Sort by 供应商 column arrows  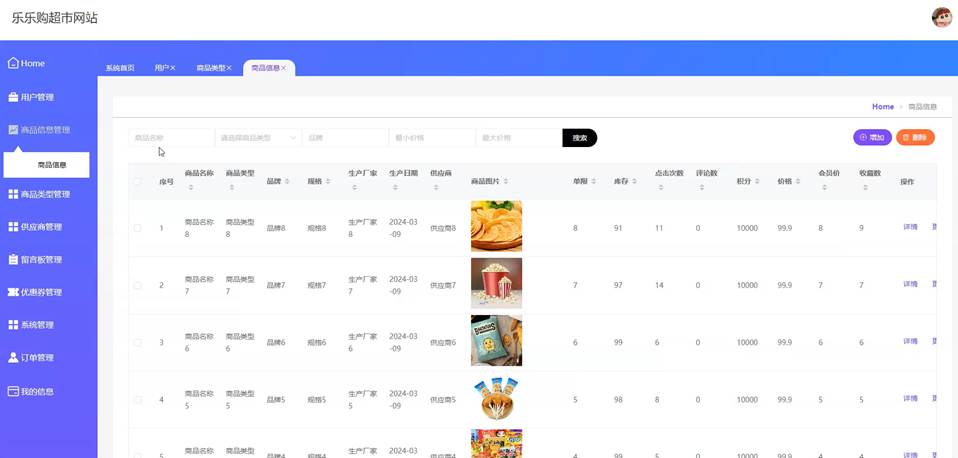436,187
